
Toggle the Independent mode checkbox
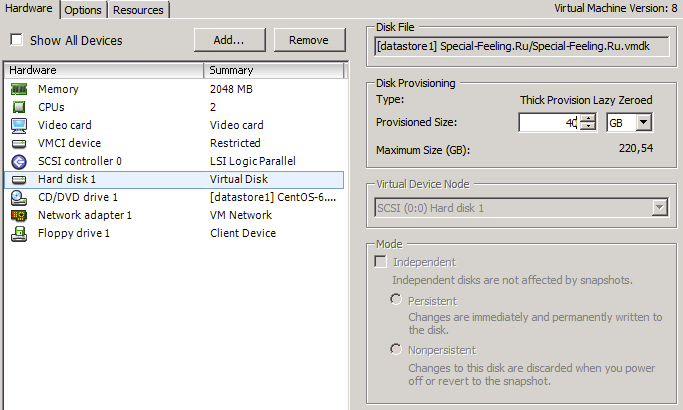[381, 262]
